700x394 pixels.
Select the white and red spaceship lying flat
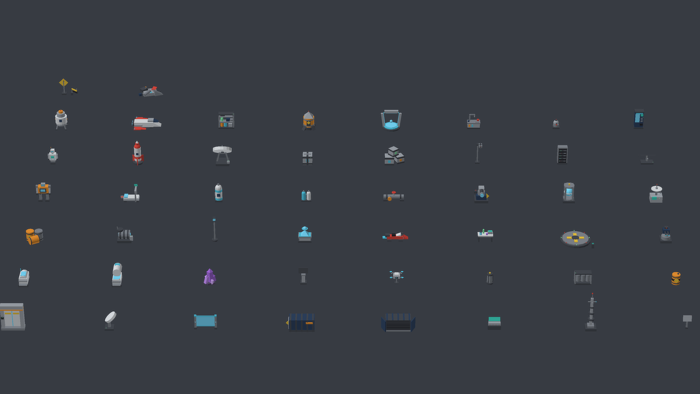click(147, 123)
